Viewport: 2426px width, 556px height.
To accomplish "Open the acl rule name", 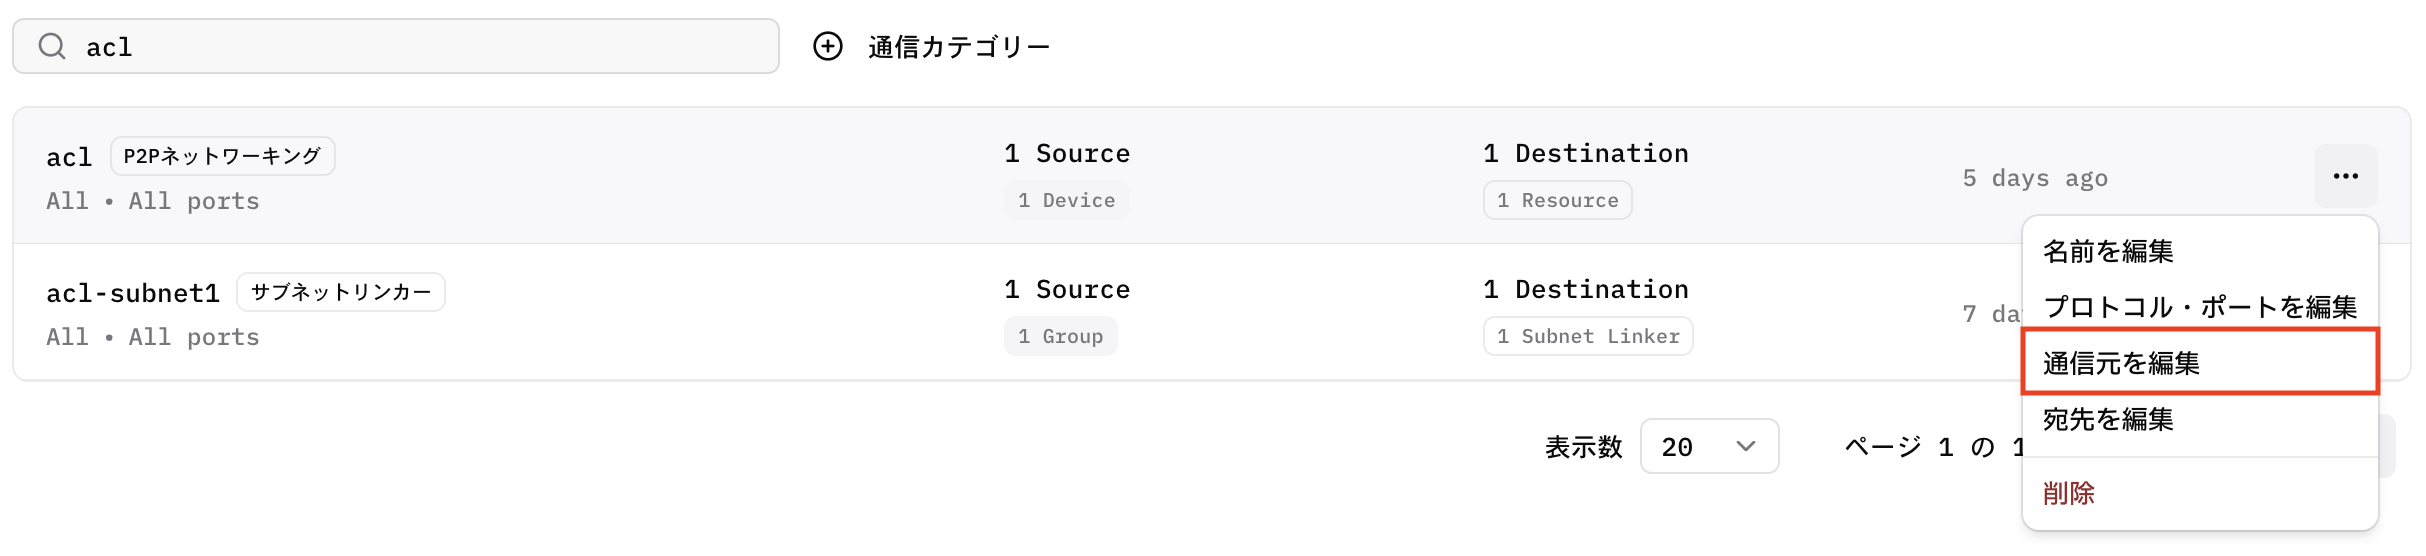I will coord(69,157).
